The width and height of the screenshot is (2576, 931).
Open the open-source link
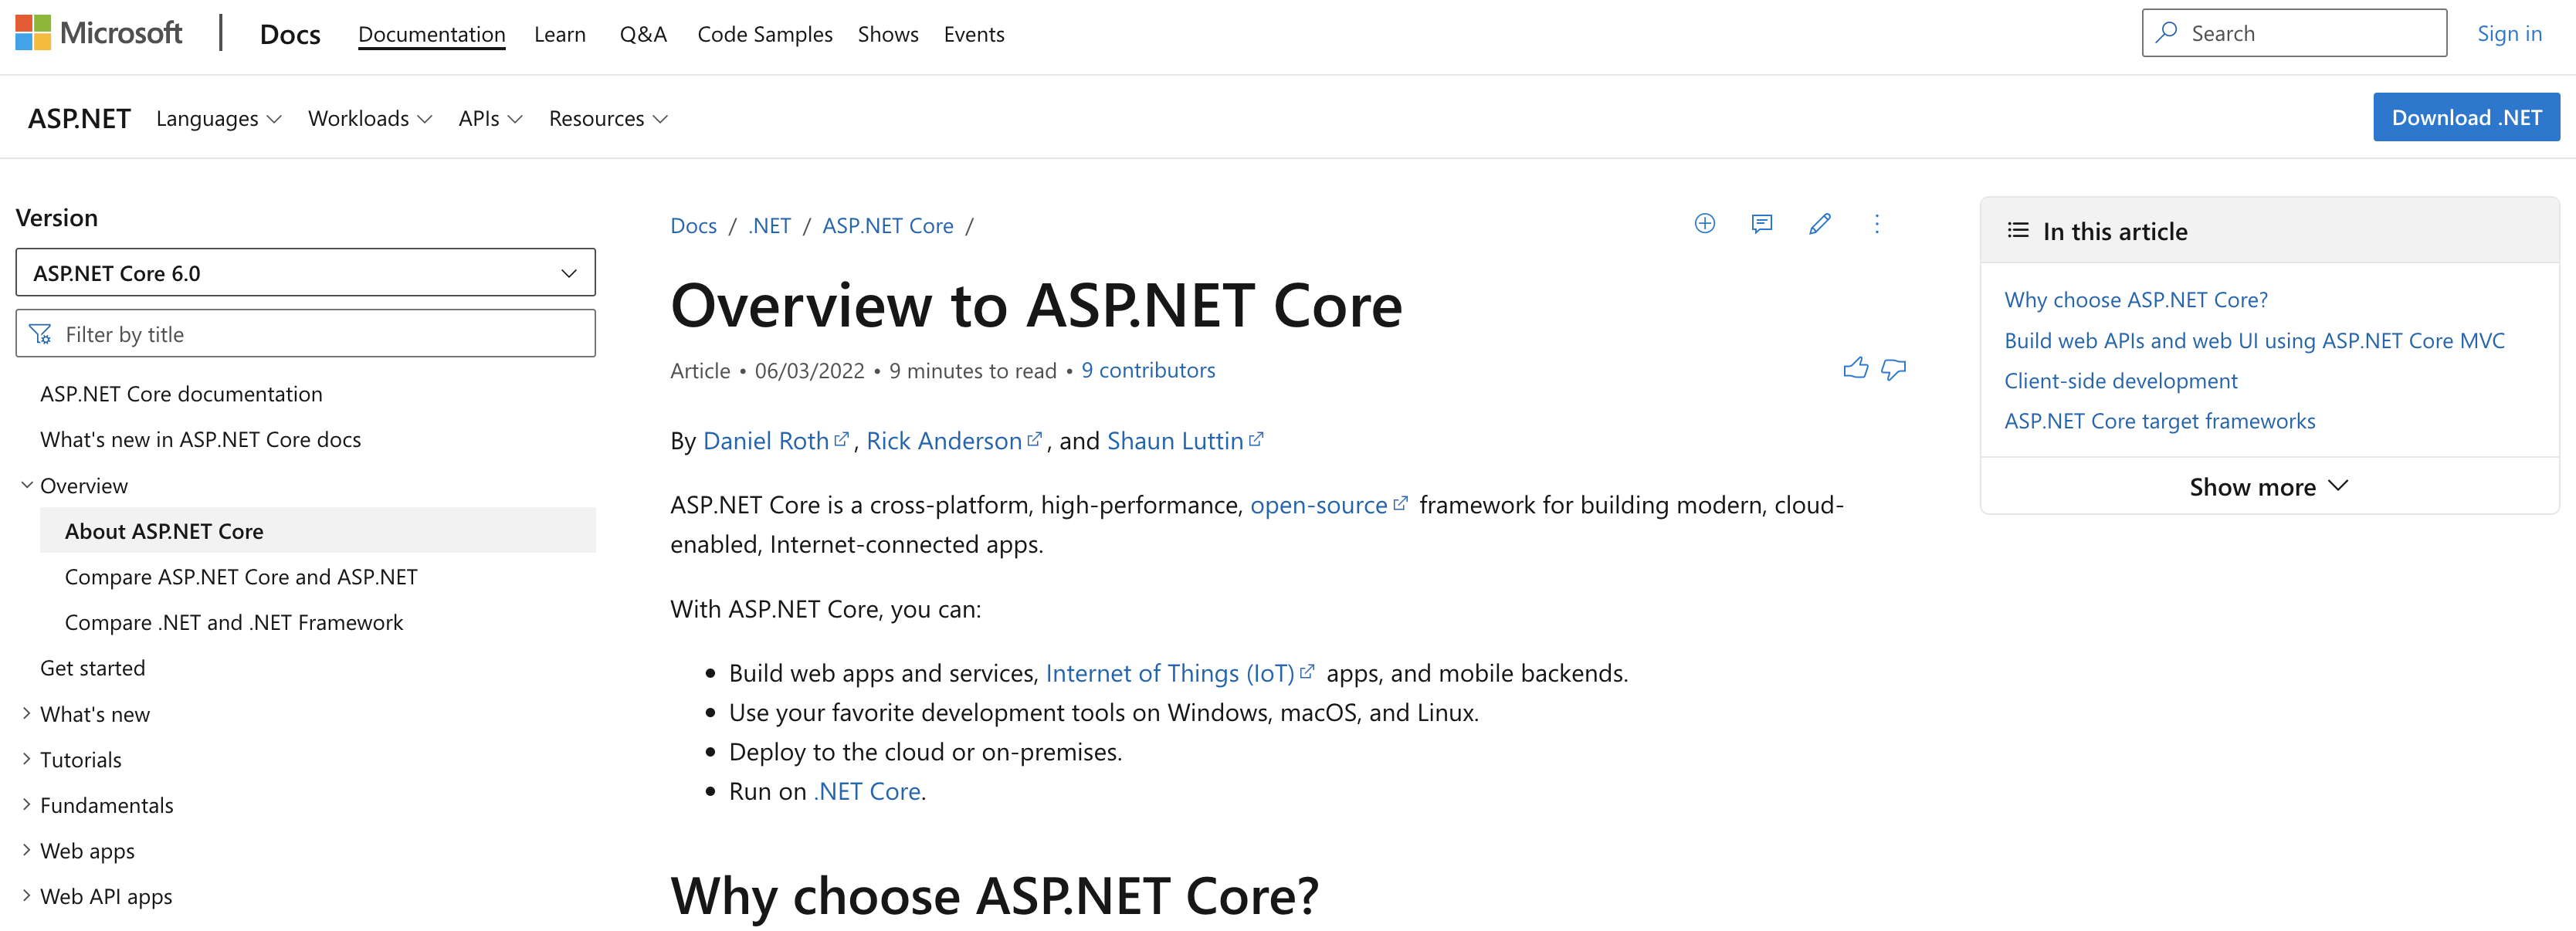tap(1328, 505)
